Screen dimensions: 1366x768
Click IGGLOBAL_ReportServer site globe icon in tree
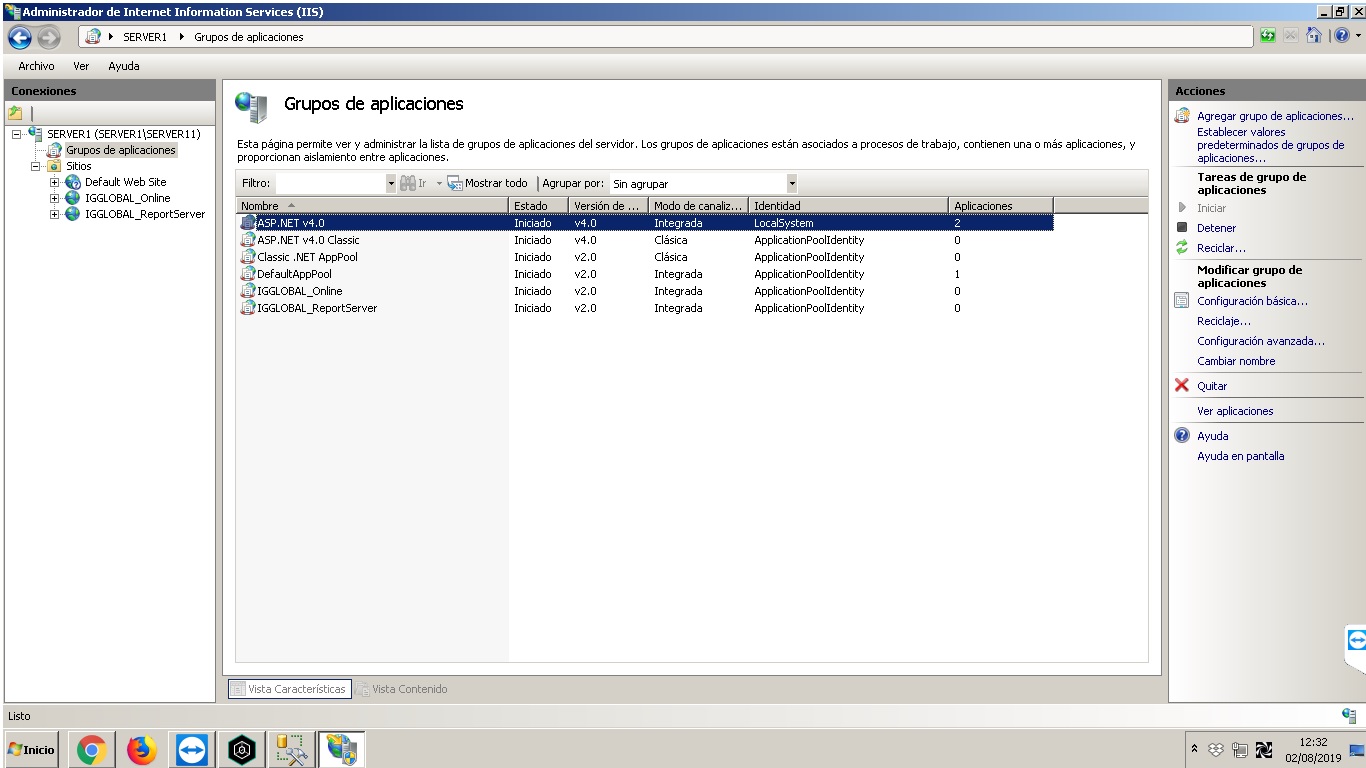[x=73, y=214]
